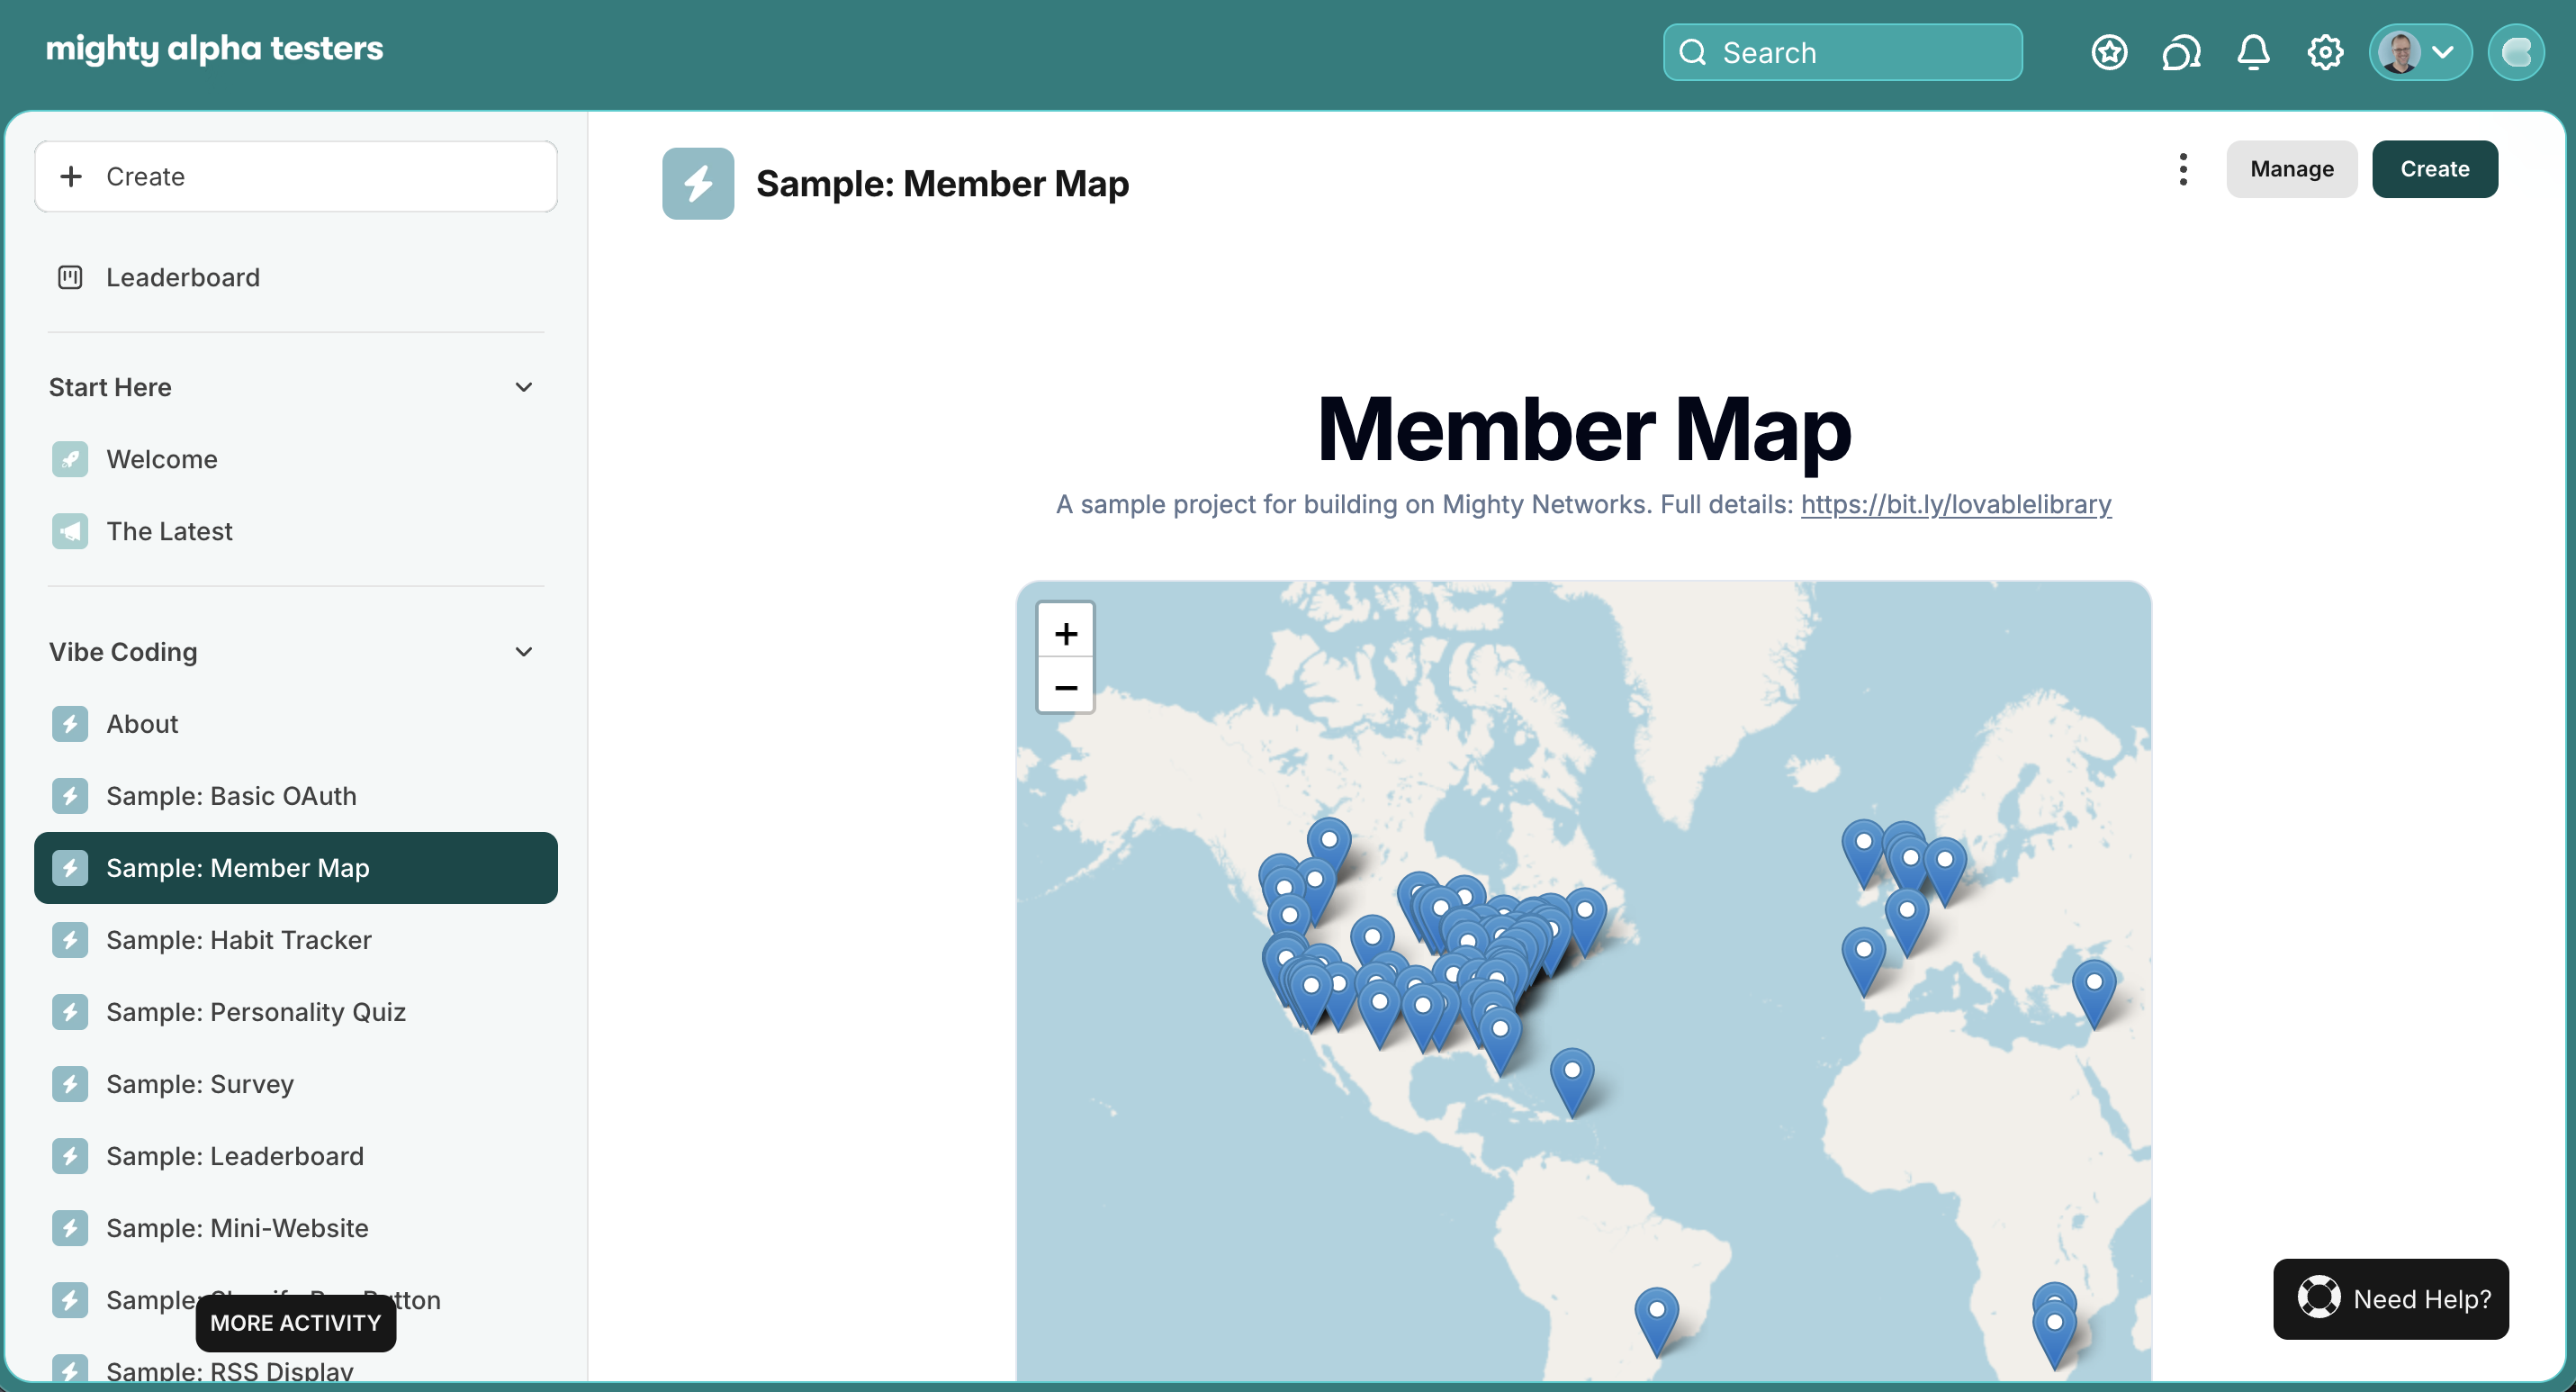Open Sample: Habit Tracker
This screenshot has height=1392, width=2576.
296,939
